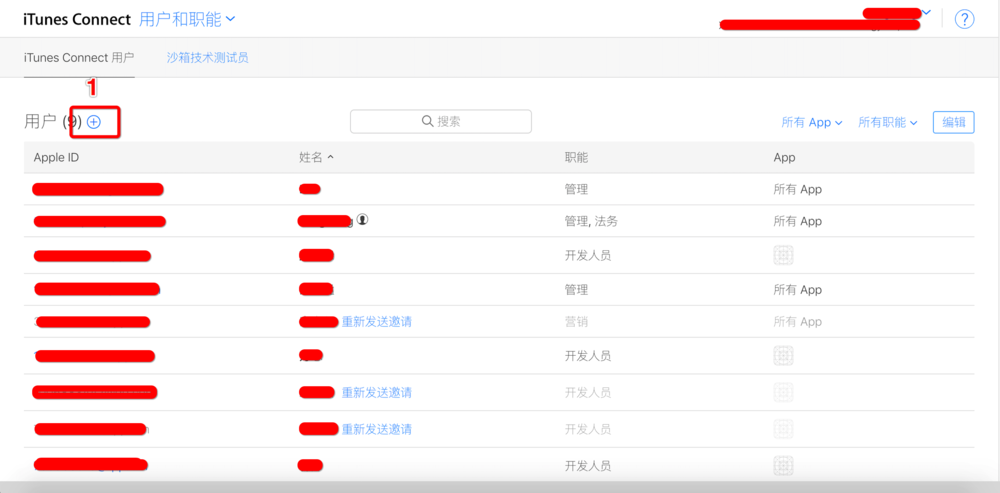Sort by the 姓名 column header
1000x493 pixels.
tap(316, 158)
